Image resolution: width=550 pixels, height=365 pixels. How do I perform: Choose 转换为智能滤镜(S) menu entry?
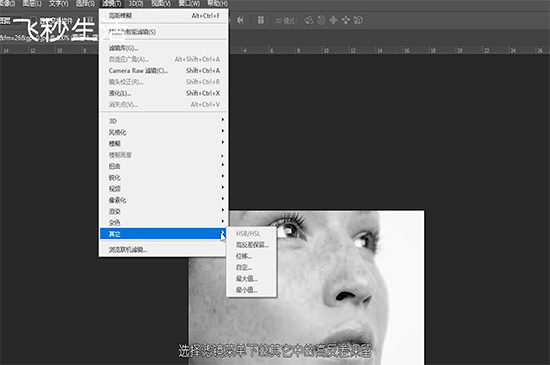click(163, 32)
